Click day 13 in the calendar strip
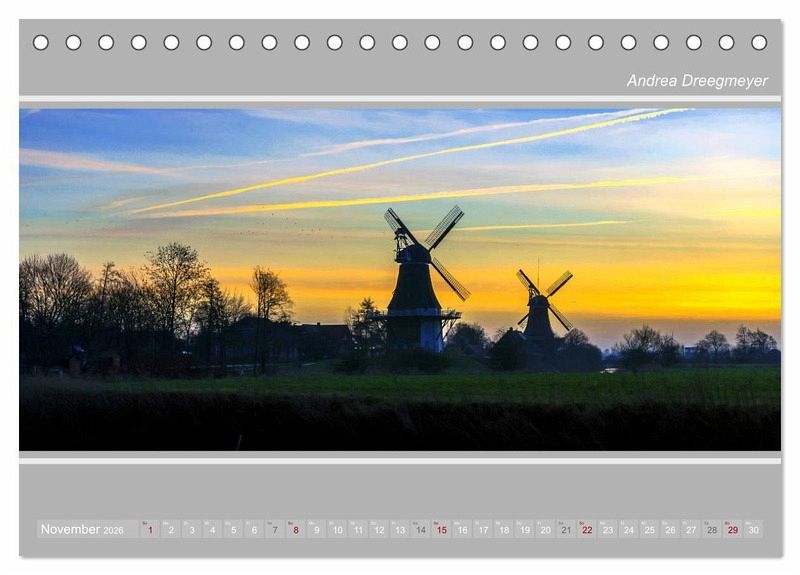800x575 pixels. (400, 529)
